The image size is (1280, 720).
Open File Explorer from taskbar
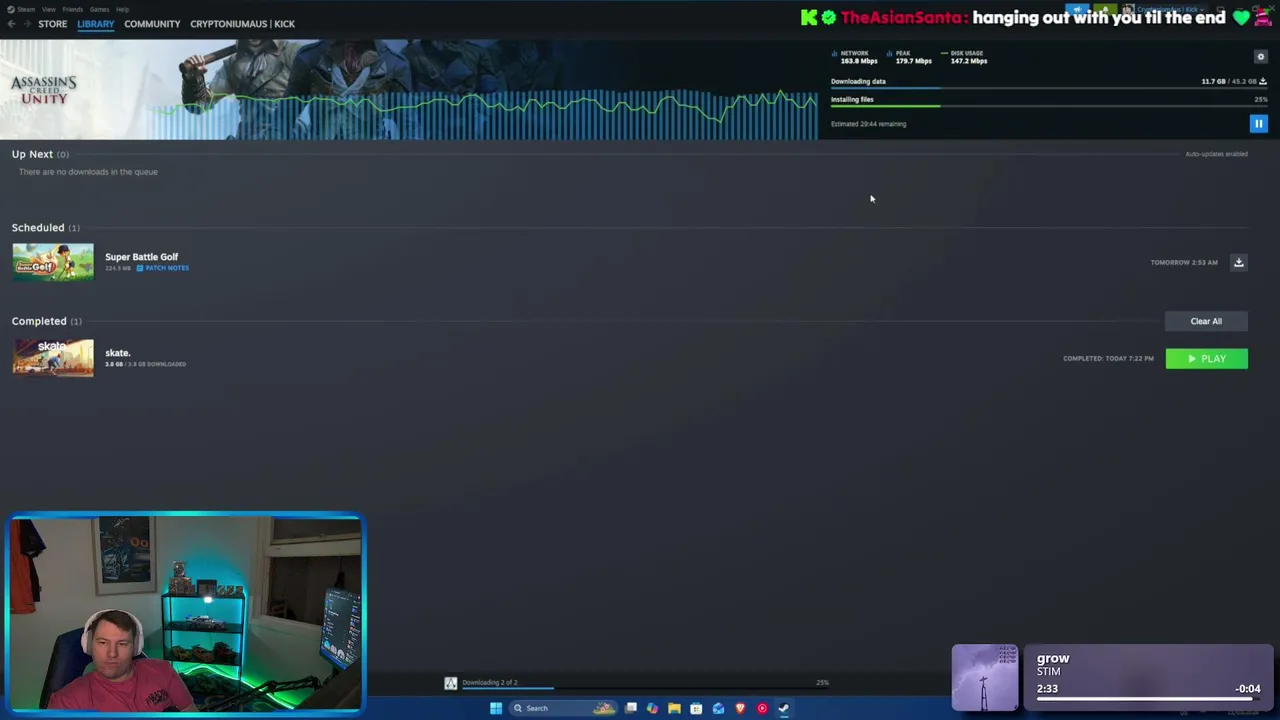(674, 708)
